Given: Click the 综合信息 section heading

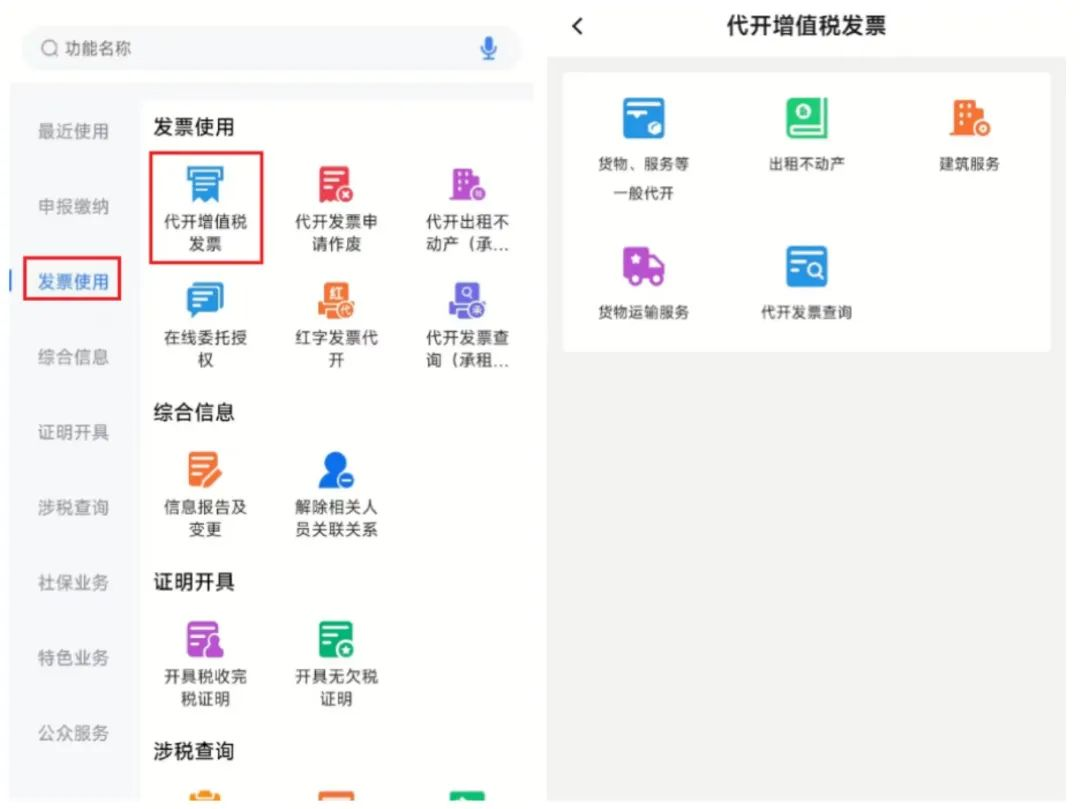Looking at the screenshot, I should point(194,412).
